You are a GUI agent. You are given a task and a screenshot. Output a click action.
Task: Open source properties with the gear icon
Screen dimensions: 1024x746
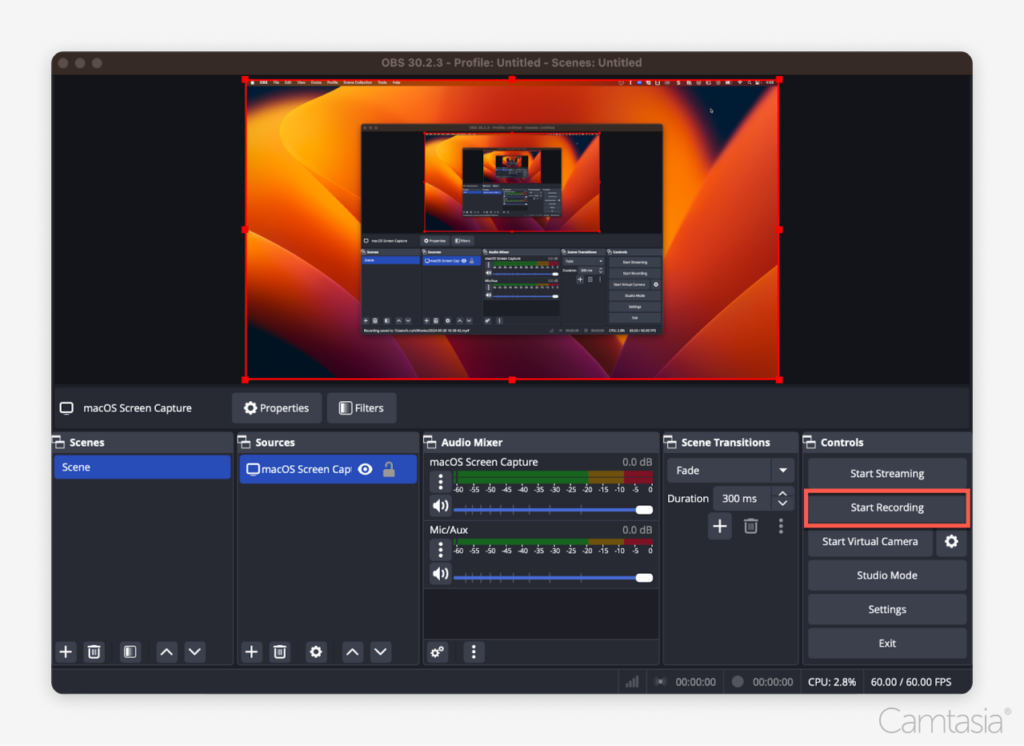tap(316, 652)
